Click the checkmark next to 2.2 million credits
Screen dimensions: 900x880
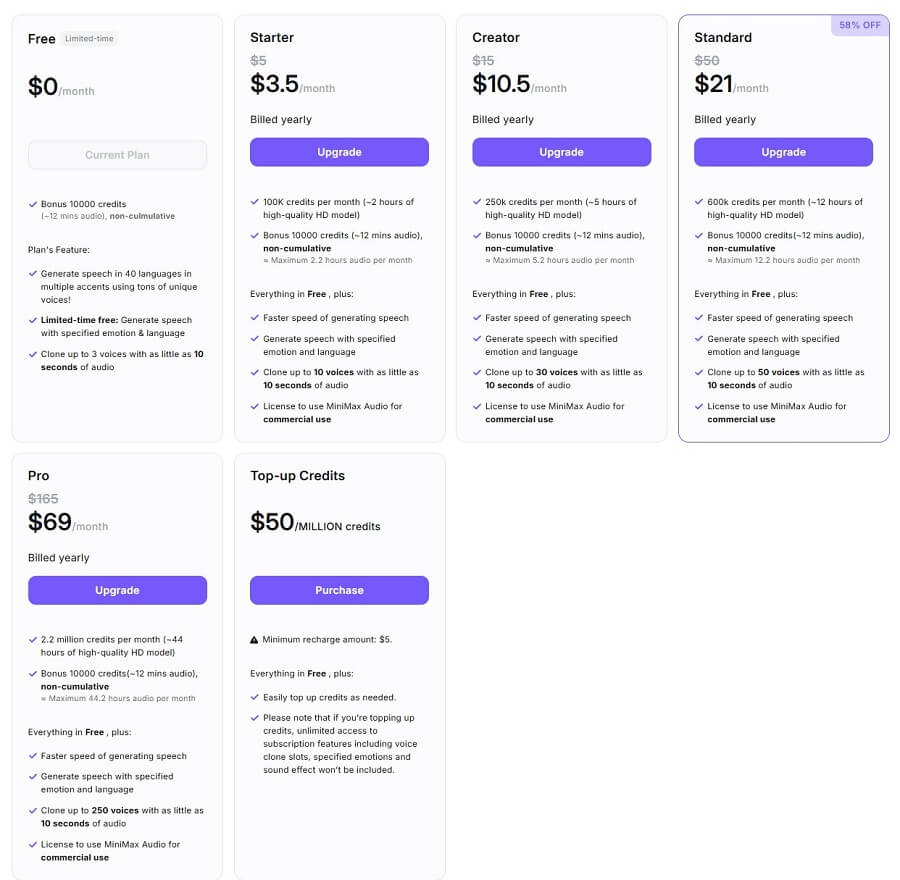32,640
